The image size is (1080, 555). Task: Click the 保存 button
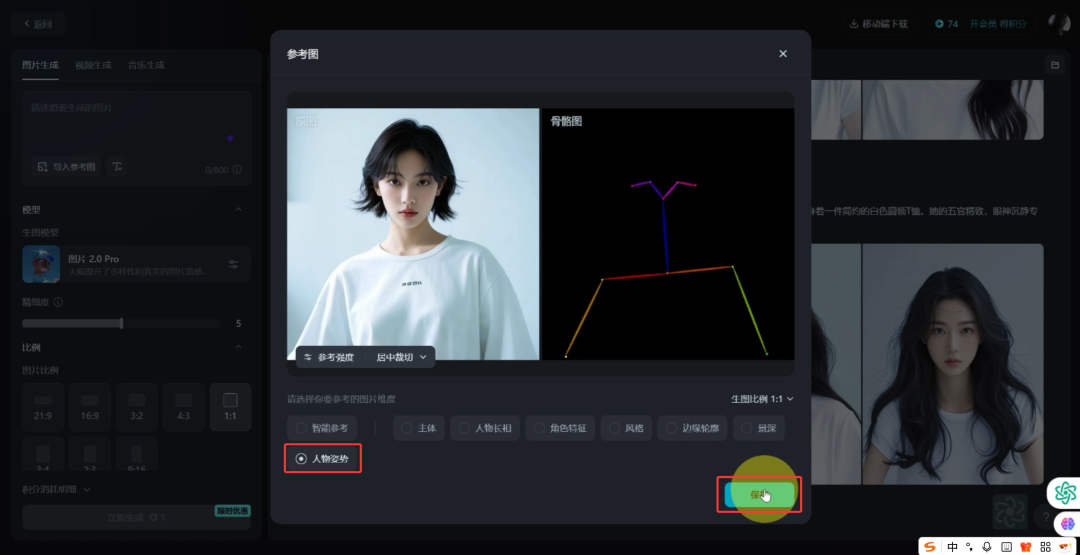click(759, 494)
